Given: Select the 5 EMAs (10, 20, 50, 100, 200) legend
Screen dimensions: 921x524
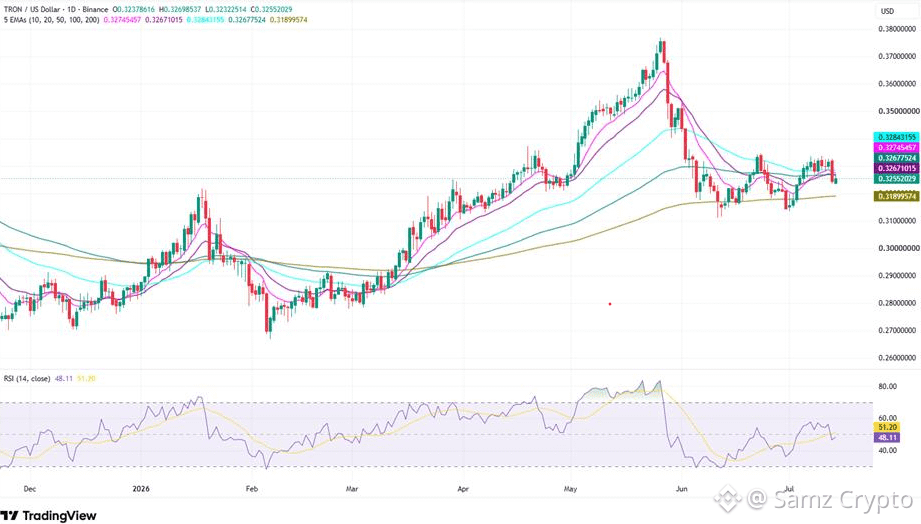Looking at the screenshot, I should pyautogui.click(x=51, y=19).
